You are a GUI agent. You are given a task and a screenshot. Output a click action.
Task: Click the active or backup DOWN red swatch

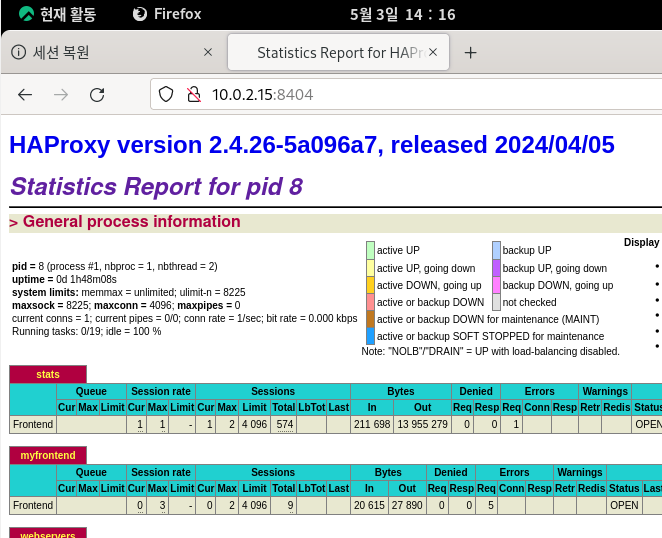click(x=370, y=302)
